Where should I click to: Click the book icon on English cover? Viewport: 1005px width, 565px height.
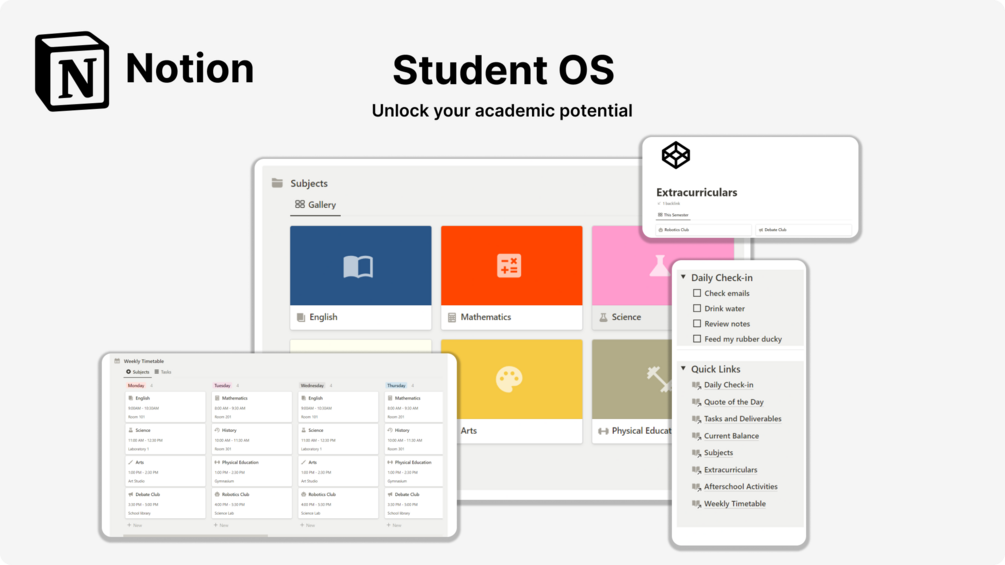(358, 266)
